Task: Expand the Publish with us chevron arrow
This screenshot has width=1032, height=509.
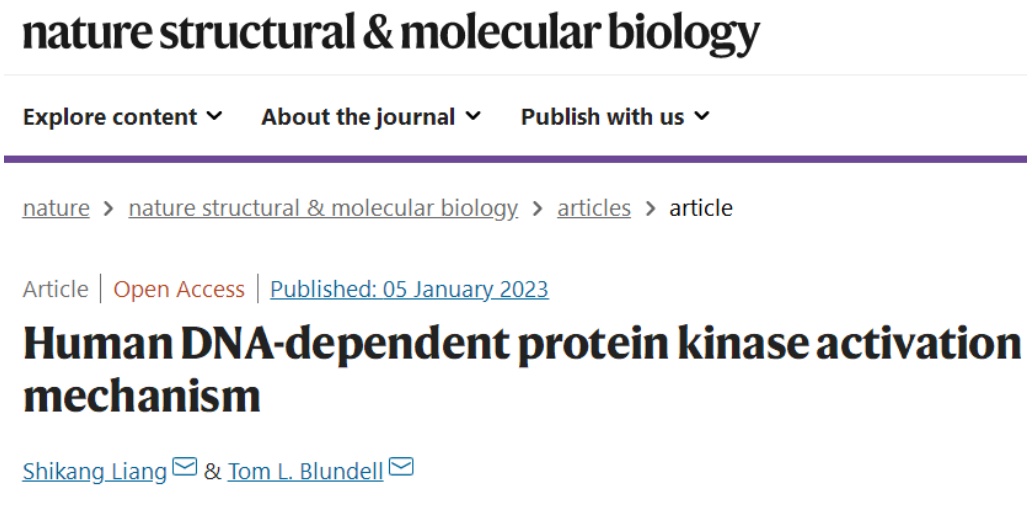Action: (x=701, y=116)
